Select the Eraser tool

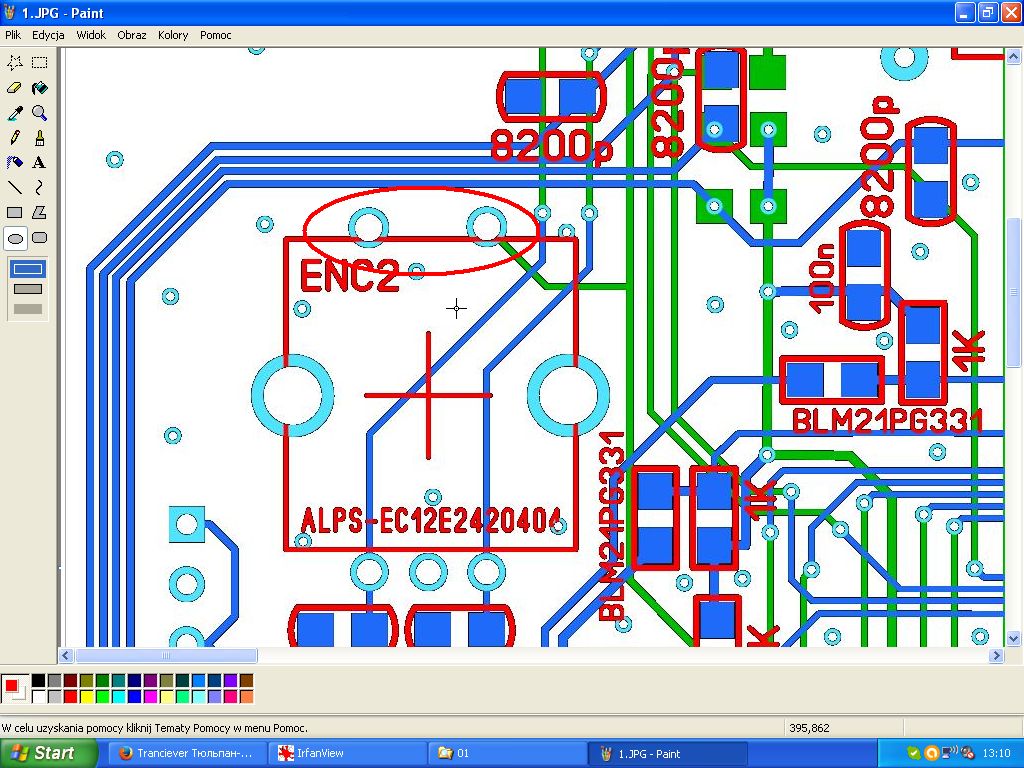(15, 88)
